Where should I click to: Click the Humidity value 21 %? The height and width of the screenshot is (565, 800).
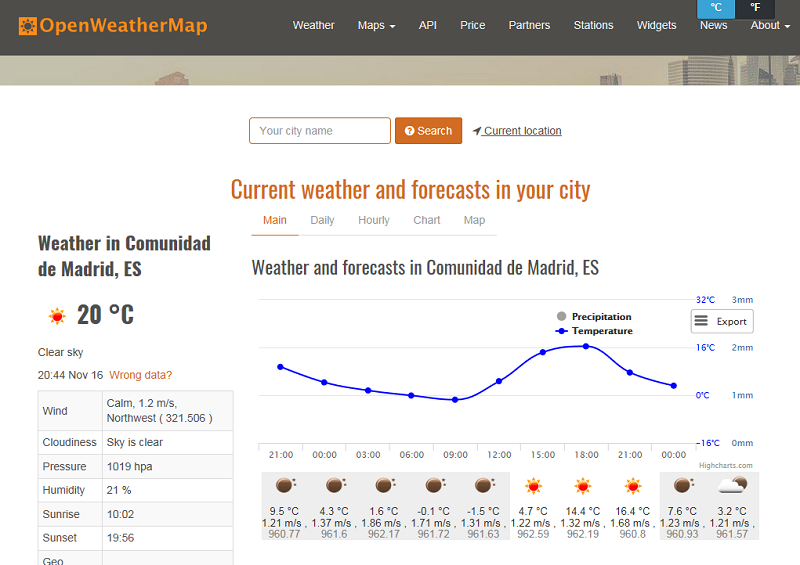tap(119, 490)
